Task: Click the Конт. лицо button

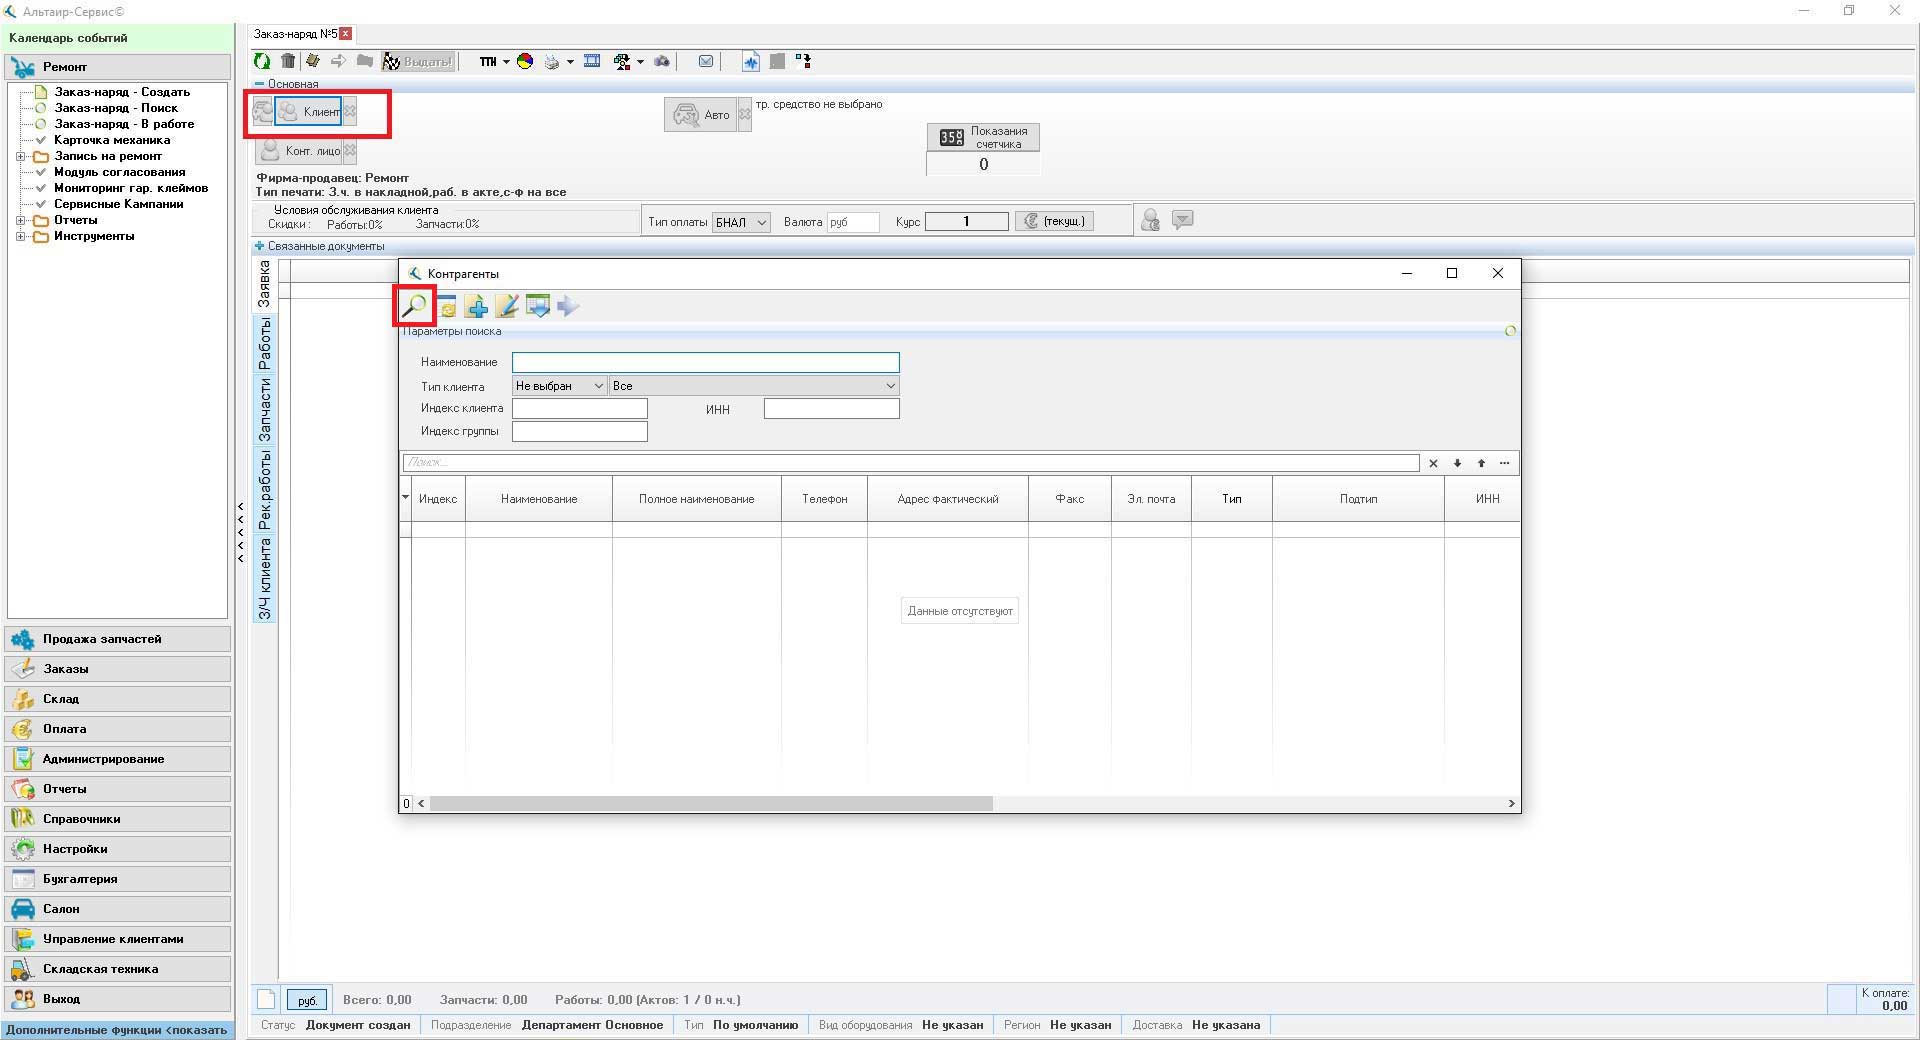Action: [x=299, y=151]
